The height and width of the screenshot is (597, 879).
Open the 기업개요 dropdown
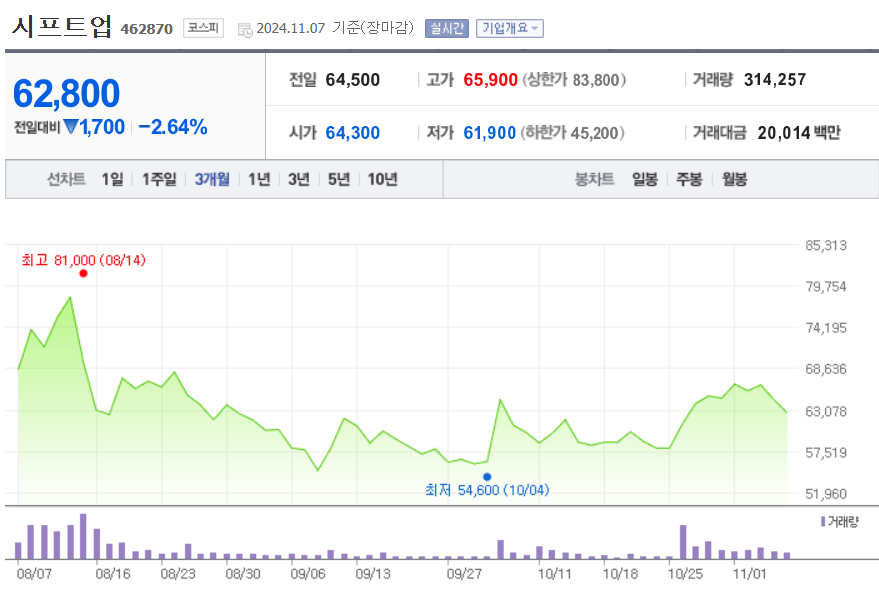510,28
